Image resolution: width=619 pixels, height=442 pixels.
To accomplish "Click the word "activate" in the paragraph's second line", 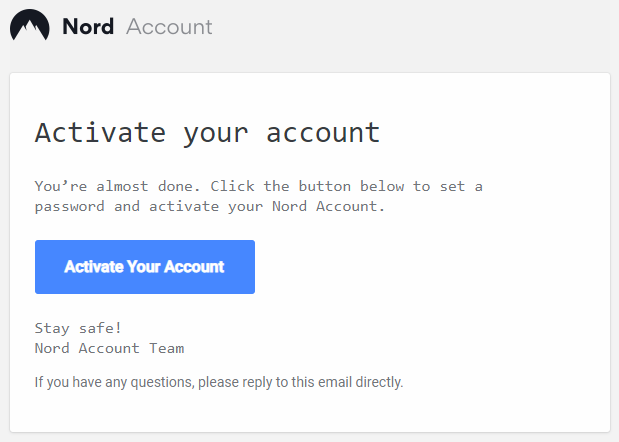I will [x=184, y=206].
